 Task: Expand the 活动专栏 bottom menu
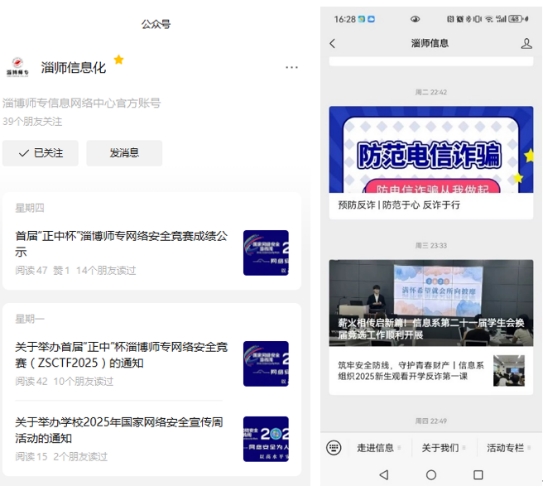click(x=508, y=448)
